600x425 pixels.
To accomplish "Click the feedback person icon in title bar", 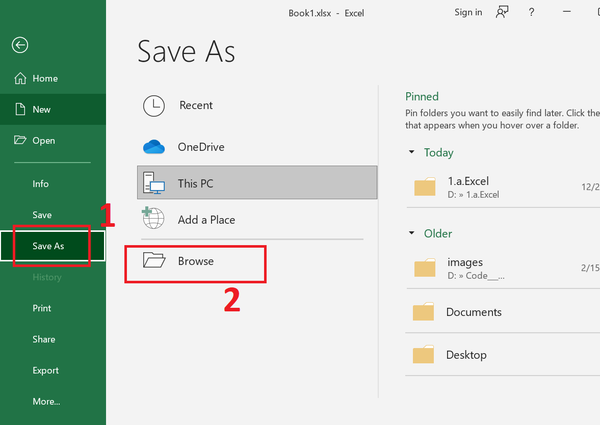I will pyautogui.click(x=502, y=12).
